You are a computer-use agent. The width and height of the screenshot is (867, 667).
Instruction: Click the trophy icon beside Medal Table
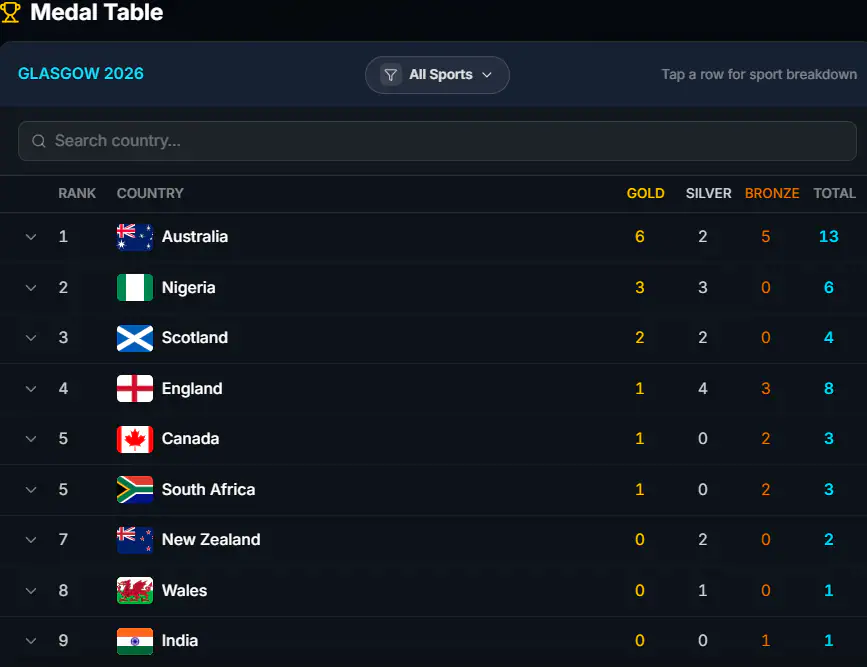pyautogui.click(x=10, y=12)
